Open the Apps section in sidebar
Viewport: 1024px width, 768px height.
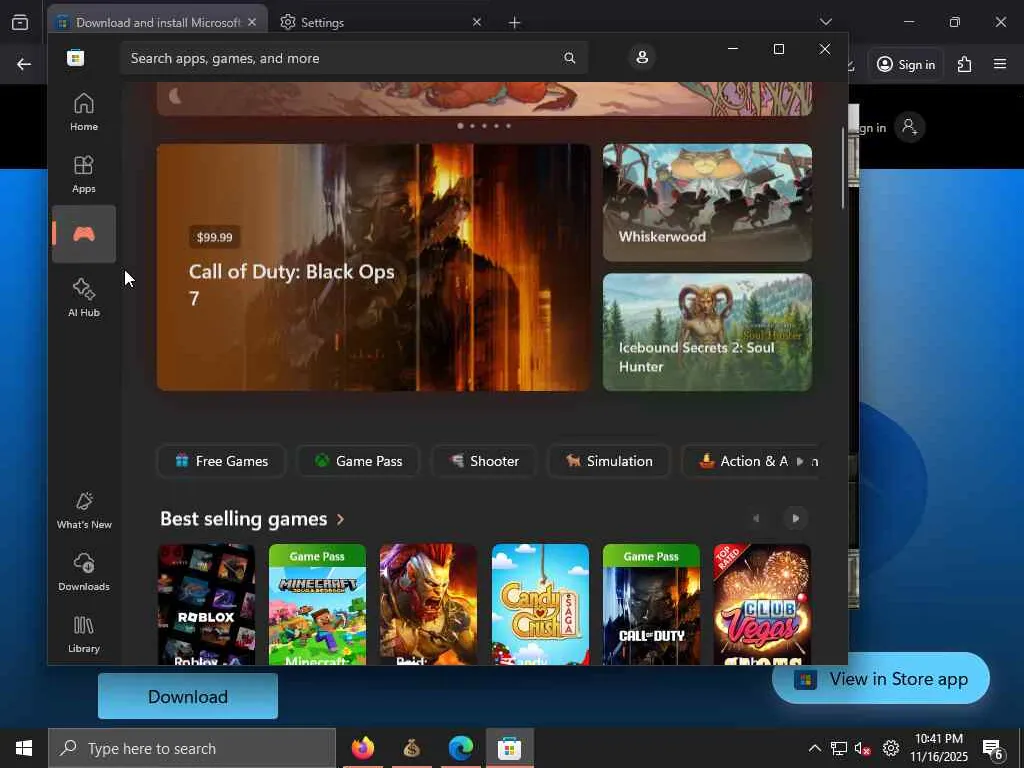84,174
